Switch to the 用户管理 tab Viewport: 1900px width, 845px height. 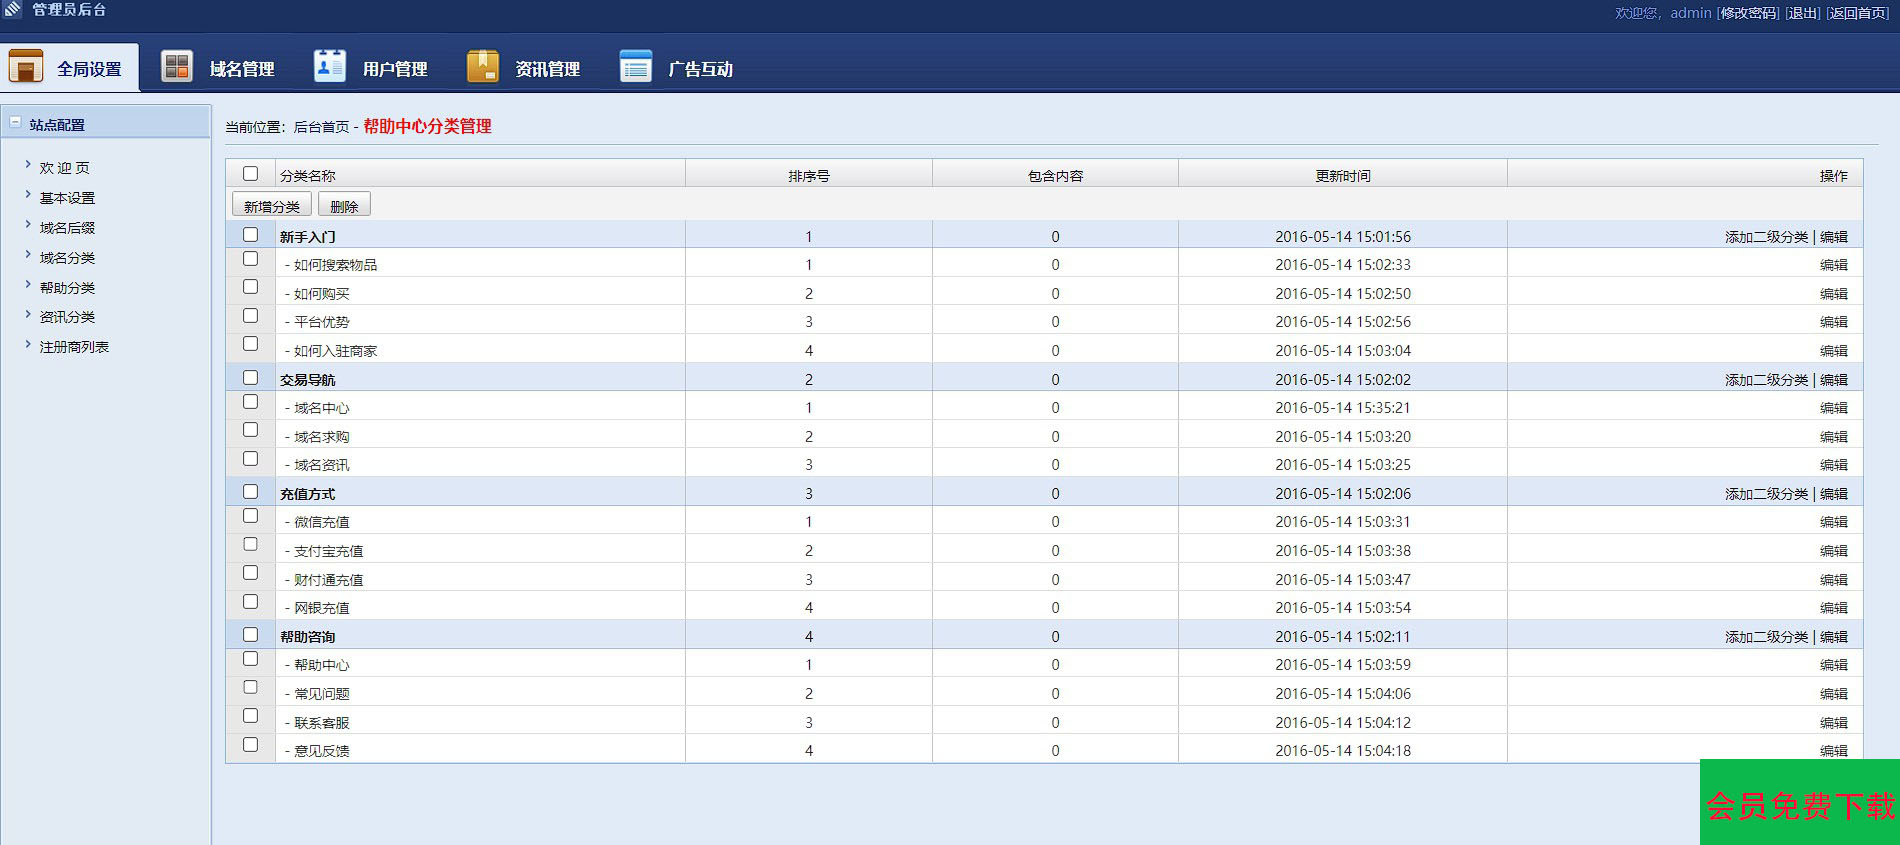[394, 69]
